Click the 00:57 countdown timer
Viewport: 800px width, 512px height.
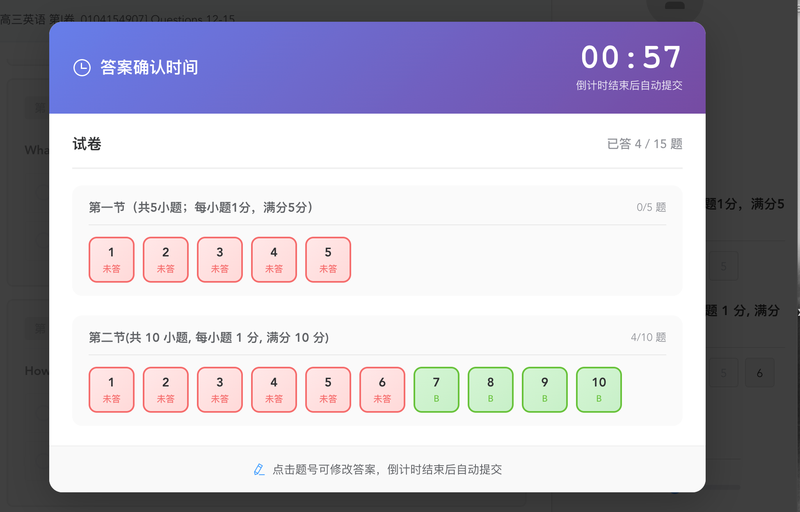click(x=631, y=57)
